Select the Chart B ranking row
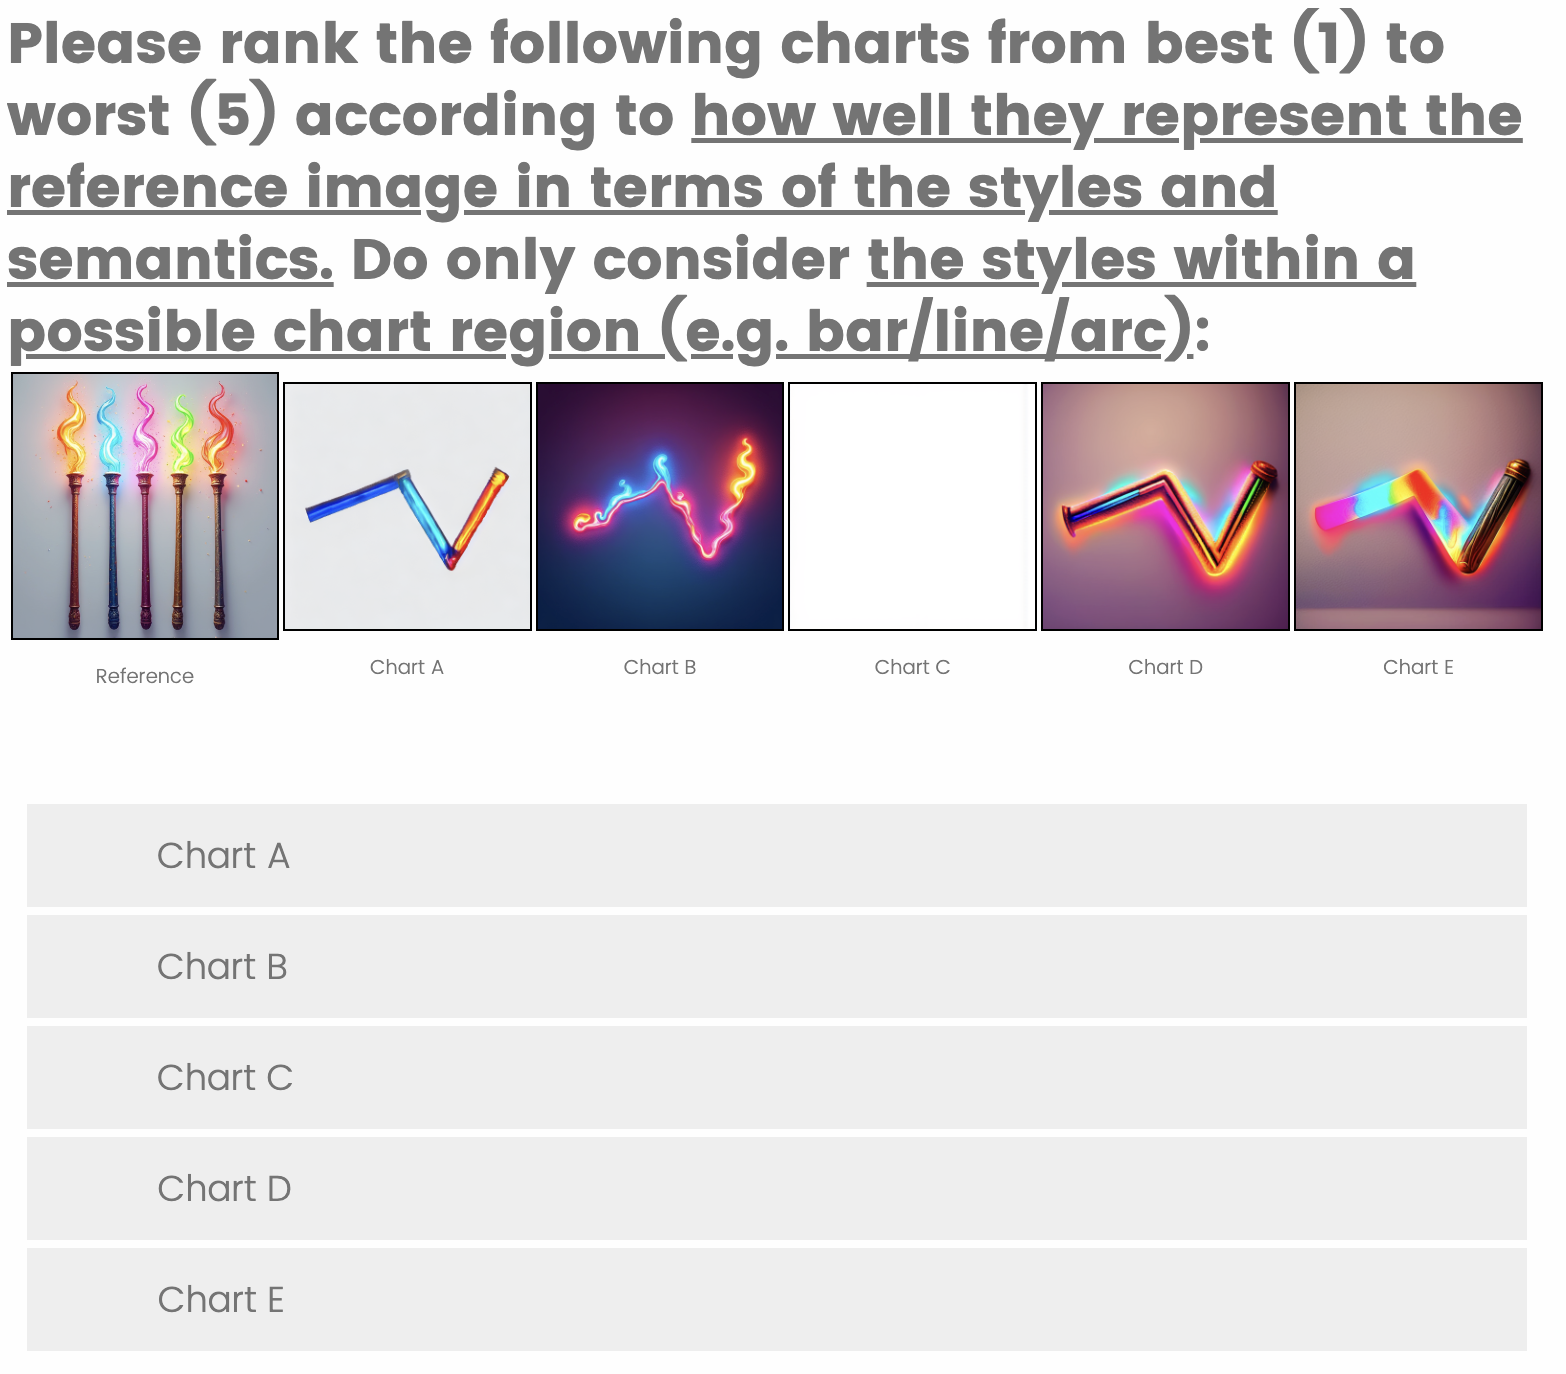 pos(776,967)
